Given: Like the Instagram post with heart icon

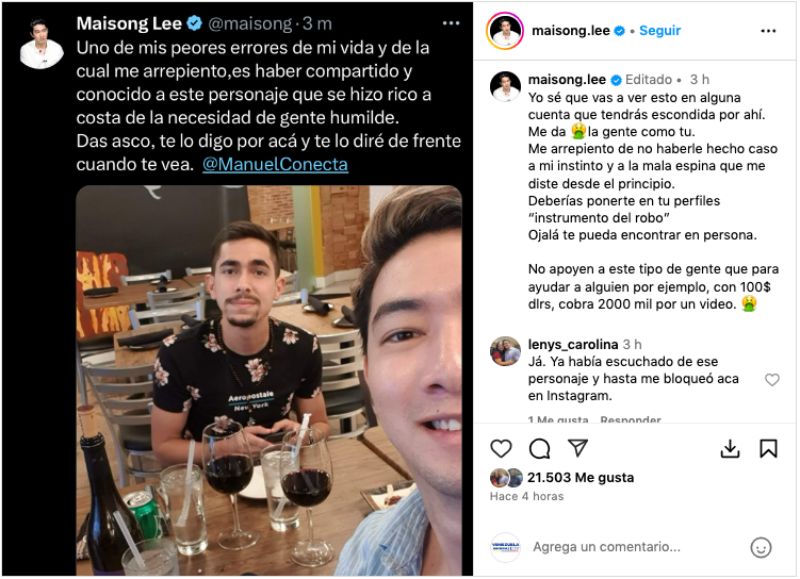Looking at the screenshot, I should tap(501, 448).
